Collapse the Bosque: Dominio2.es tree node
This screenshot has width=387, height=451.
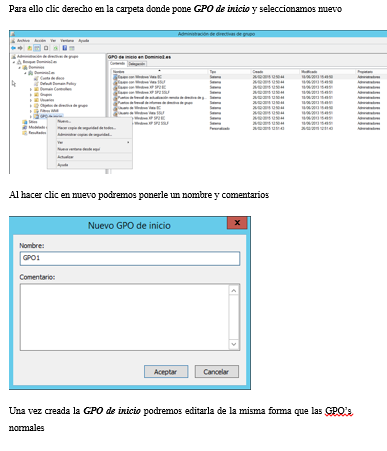(14, 62)
